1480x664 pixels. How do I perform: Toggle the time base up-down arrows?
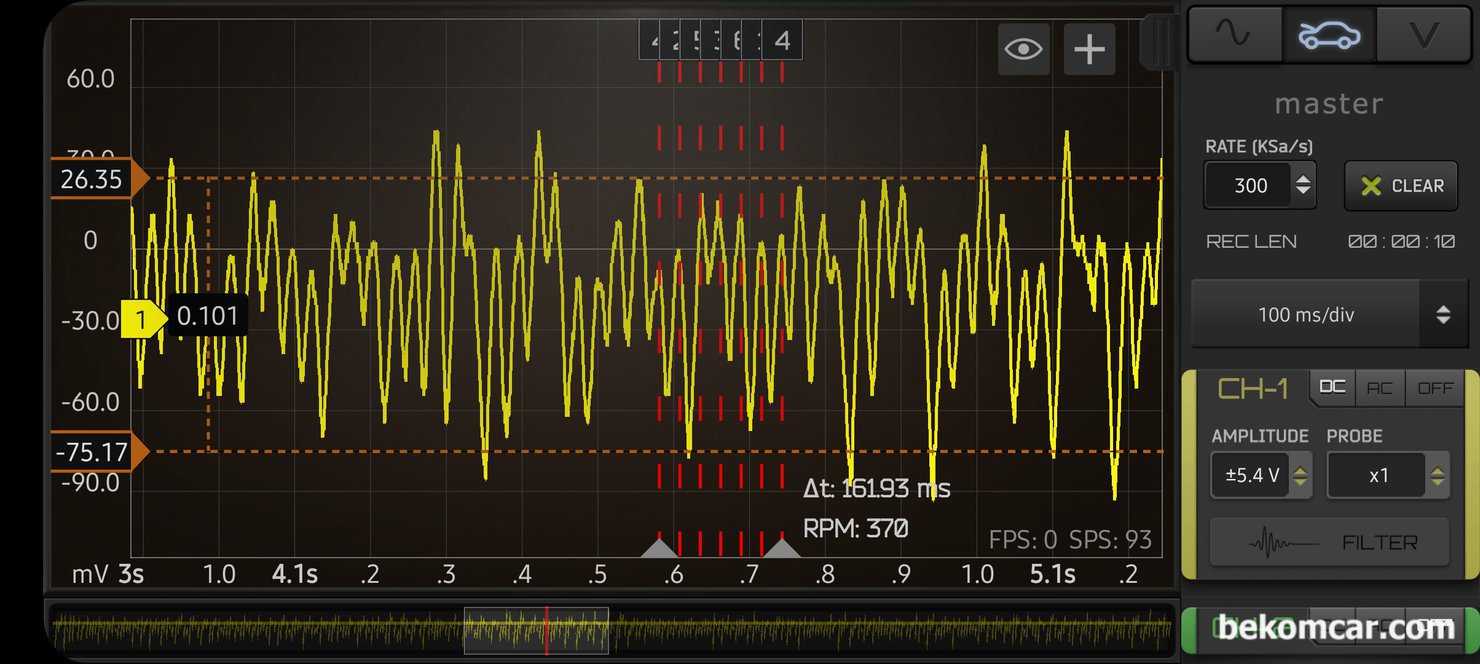tap(1443, 315)
